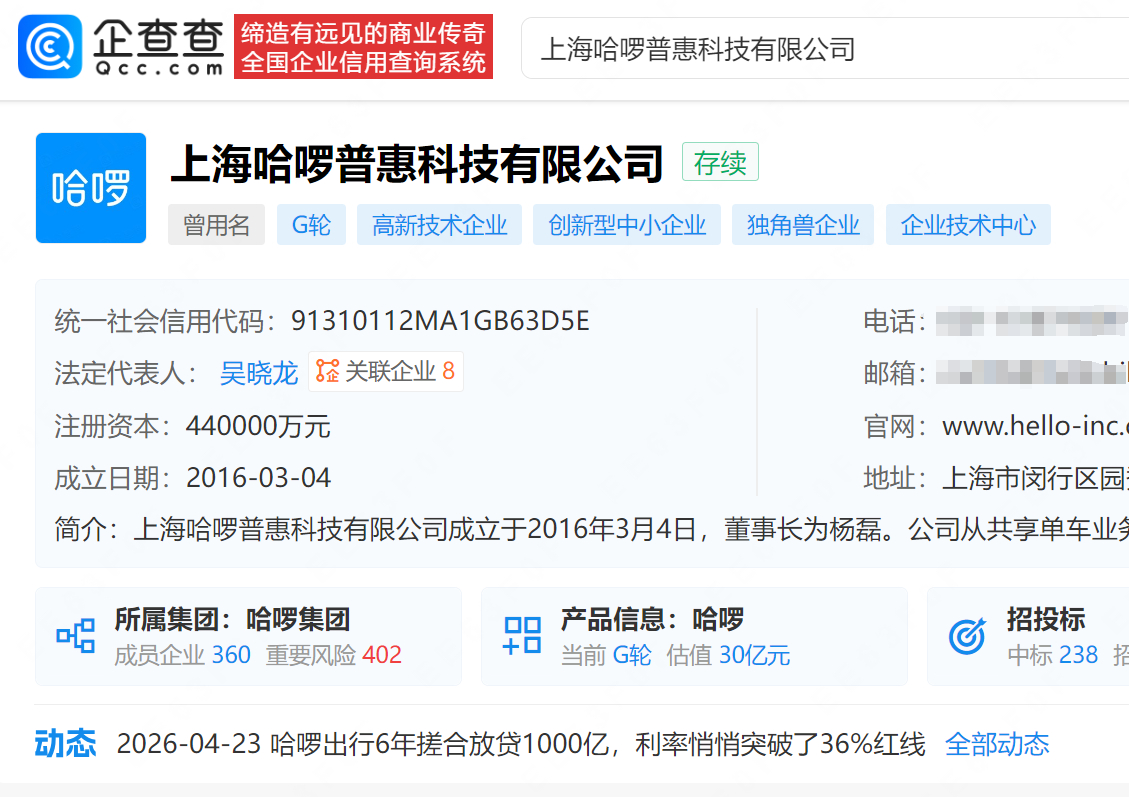Open the 哈啰 company logo thumbnail
The height and width of the screenshot is (797, 1129).
coord(91,188)
